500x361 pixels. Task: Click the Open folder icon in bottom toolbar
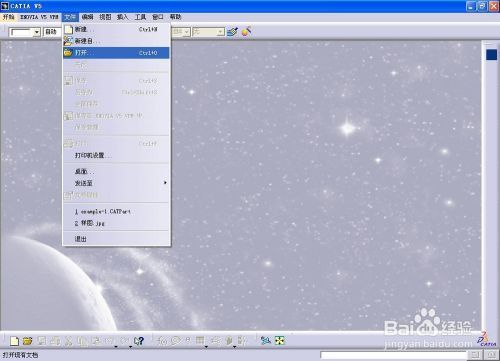pyautogui.click(x=28, y=341)
